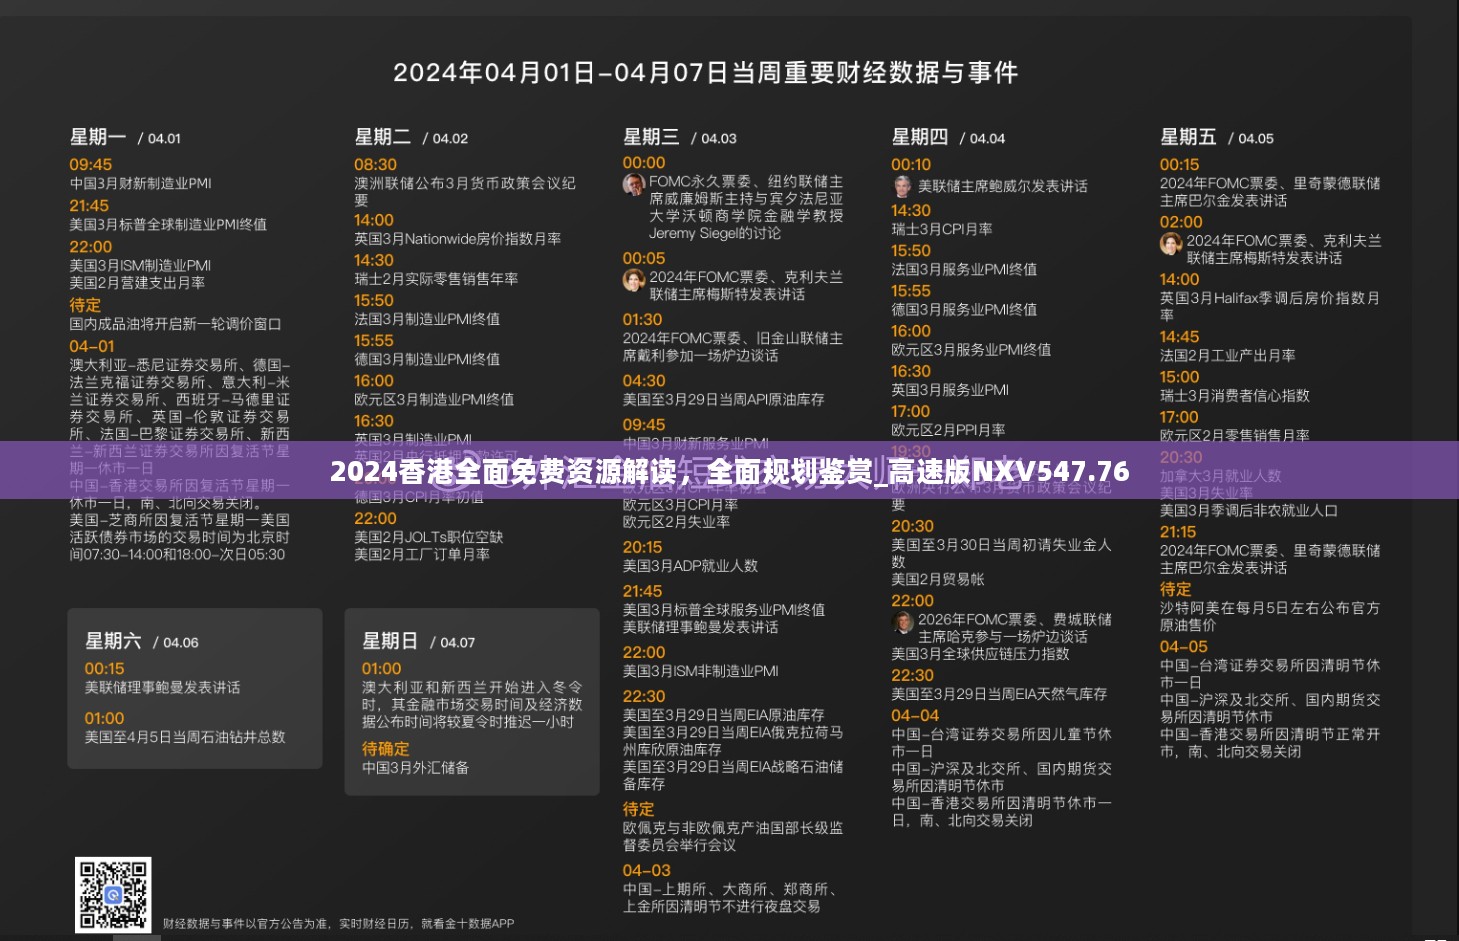1459x941 pixels.
Task: Click '瑞士2月实际零售销售年率' entry
Action: [x=436, y=279]
